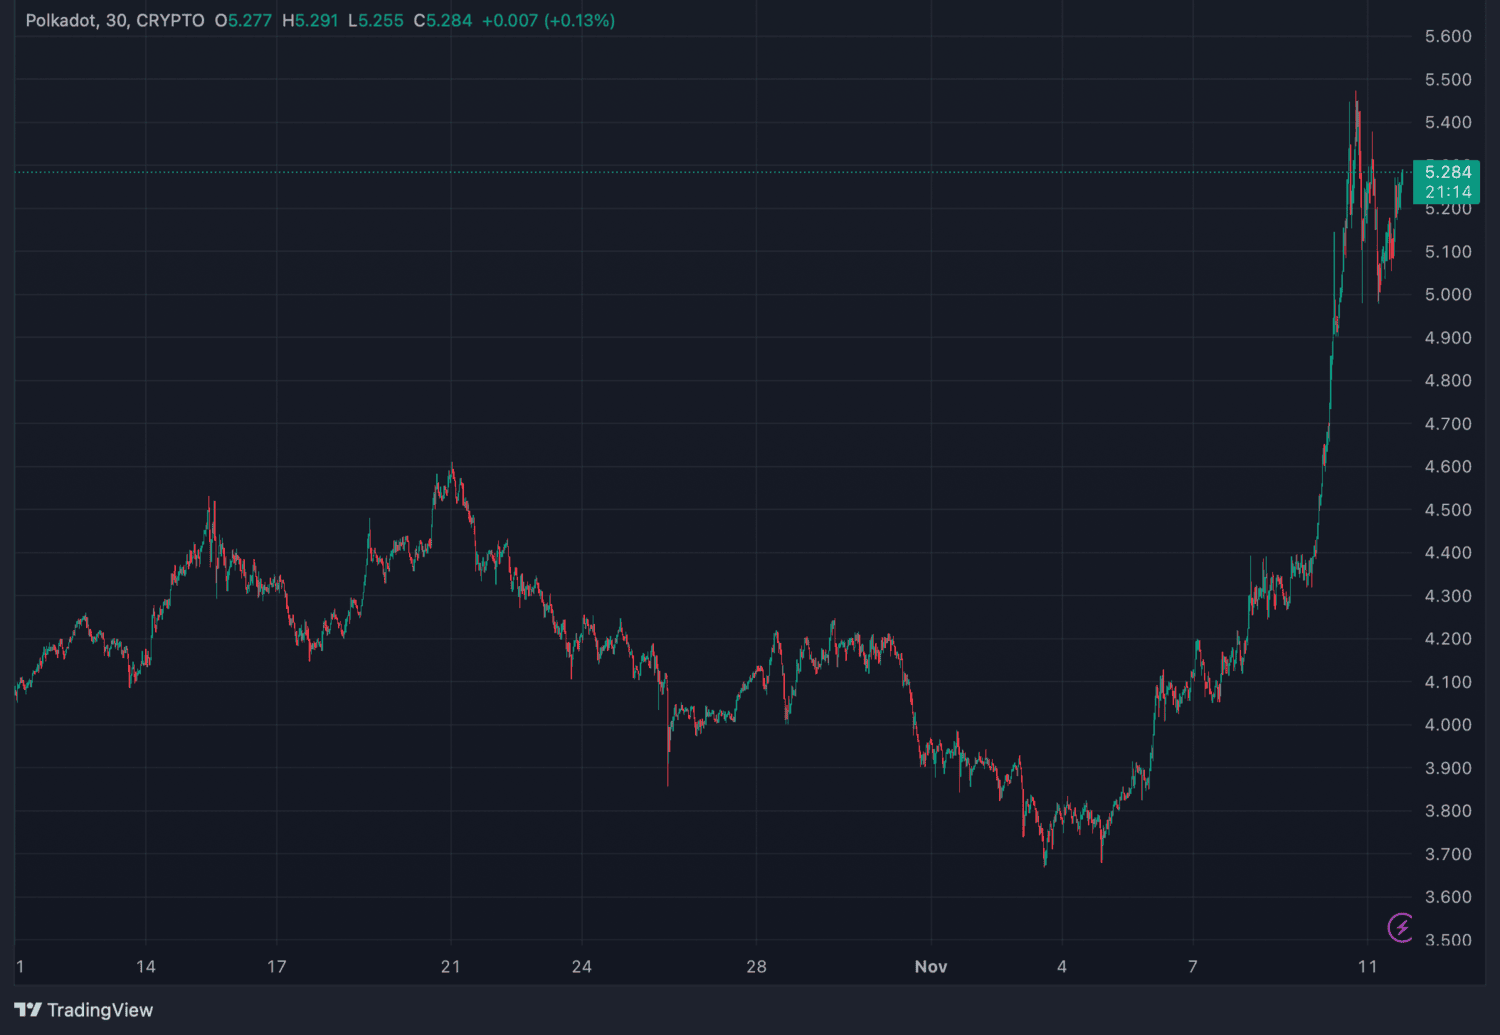Select the 21 date on the time axis
1500x1035 pixels.
[x=451, y=966]
